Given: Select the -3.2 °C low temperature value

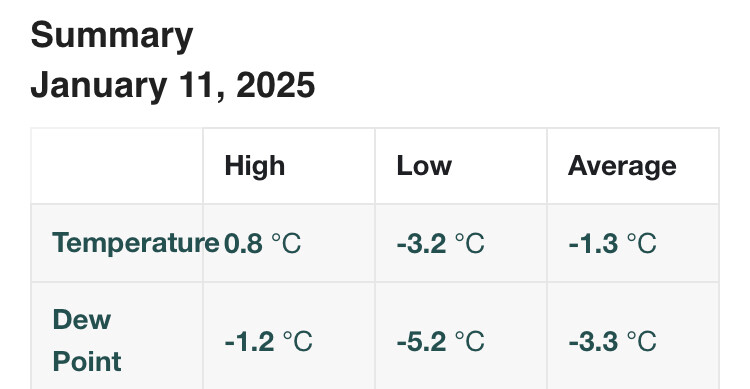Looking at the screenshot, I should point(441,244).
